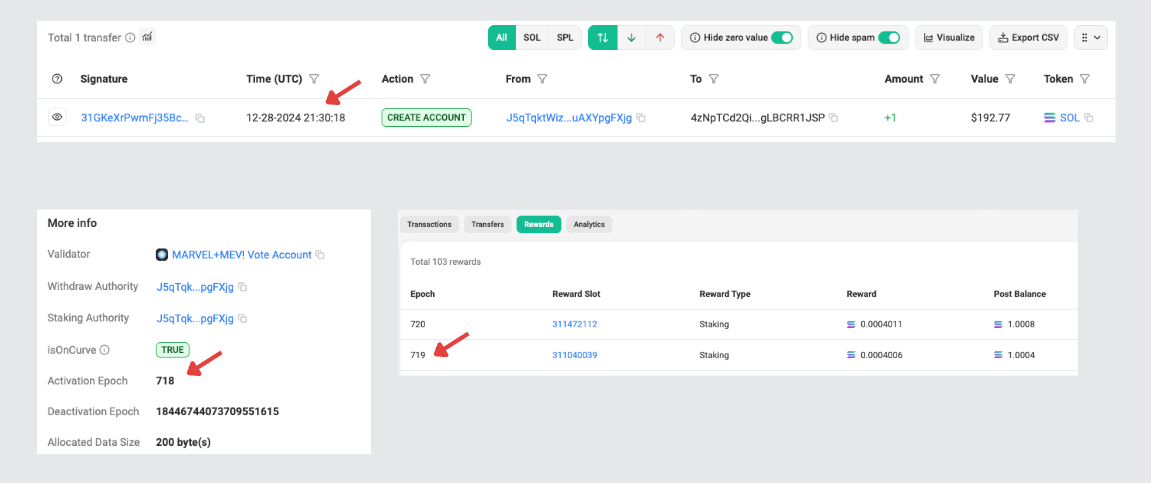Switch to the Rewards tab
This screenshot has height=483, width=1151.
[539, 225]
